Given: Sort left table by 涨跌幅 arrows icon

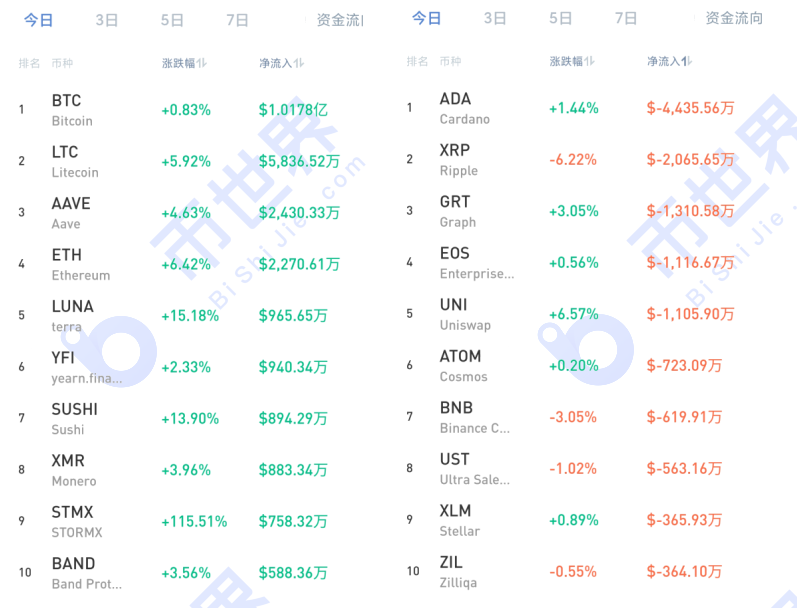Looking at the screenshot, I should [202, 63].
